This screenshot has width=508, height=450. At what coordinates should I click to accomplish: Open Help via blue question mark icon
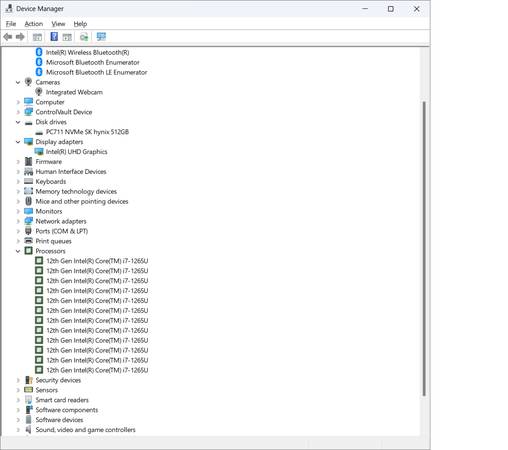54,37
